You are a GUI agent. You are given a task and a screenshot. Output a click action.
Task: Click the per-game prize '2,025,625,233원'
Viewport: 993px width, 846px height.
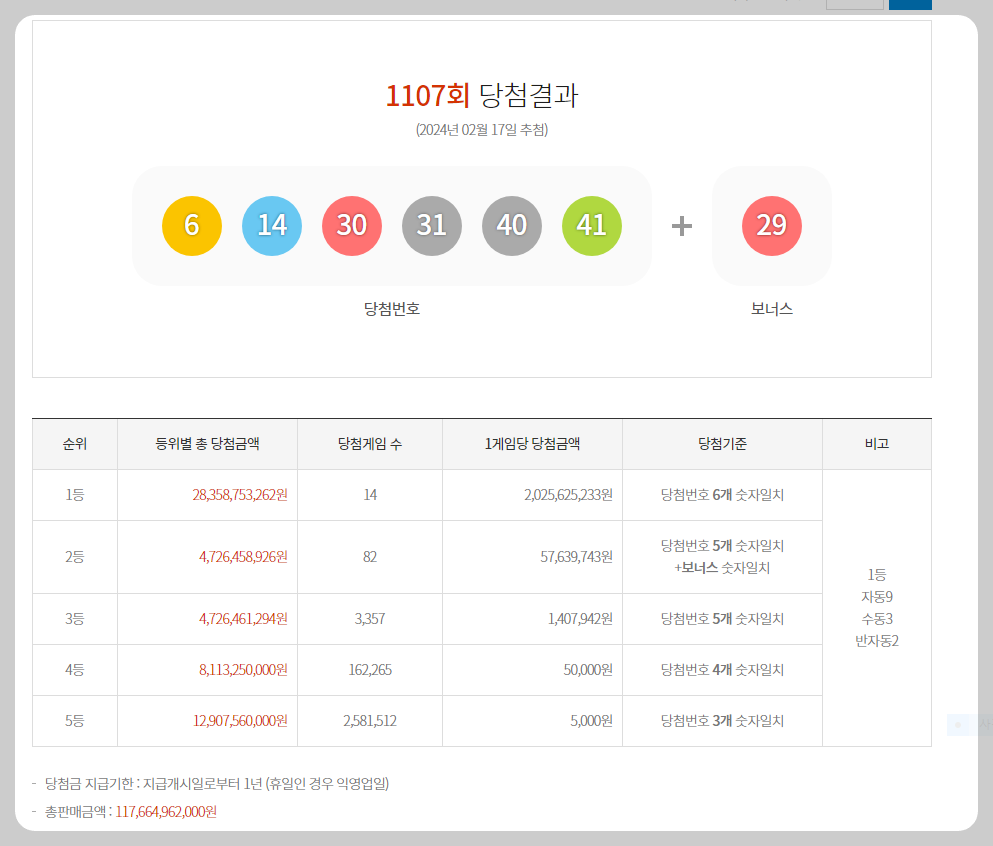point(569,495)
